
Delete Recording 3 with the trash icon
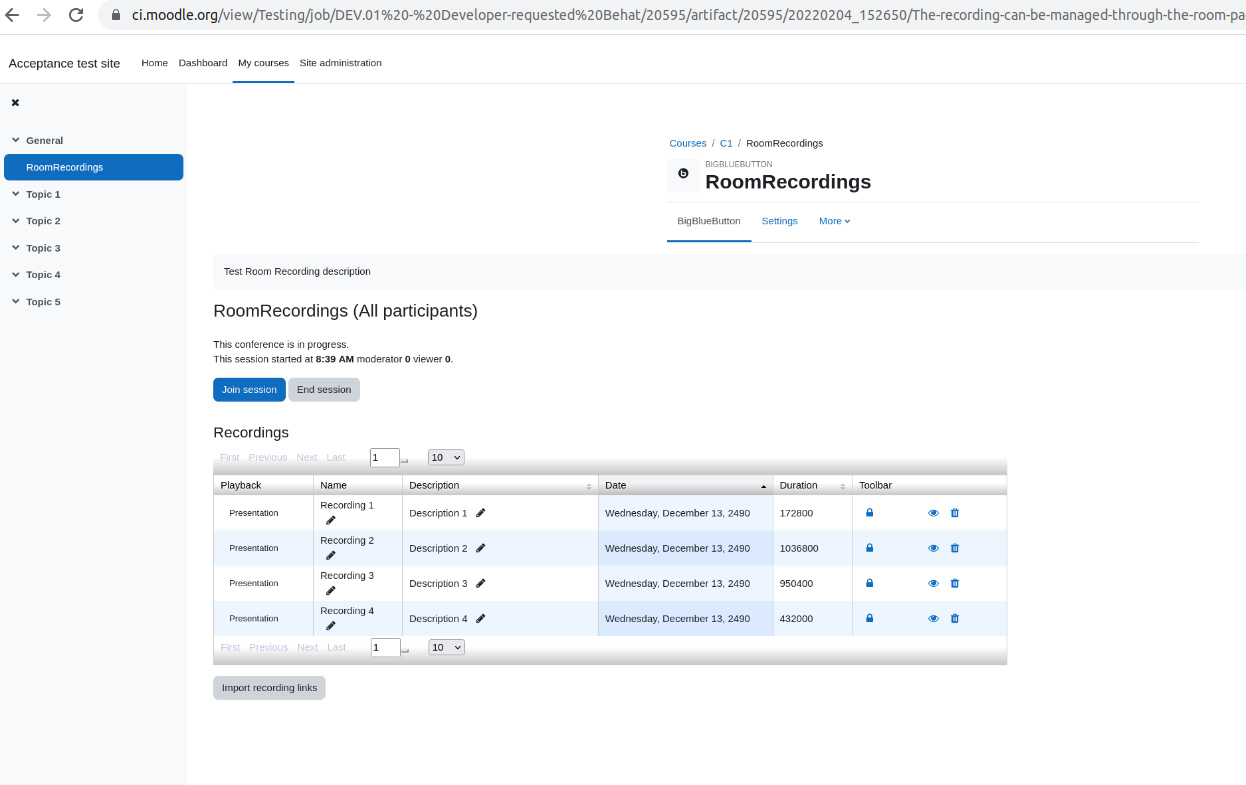(954, 583)
